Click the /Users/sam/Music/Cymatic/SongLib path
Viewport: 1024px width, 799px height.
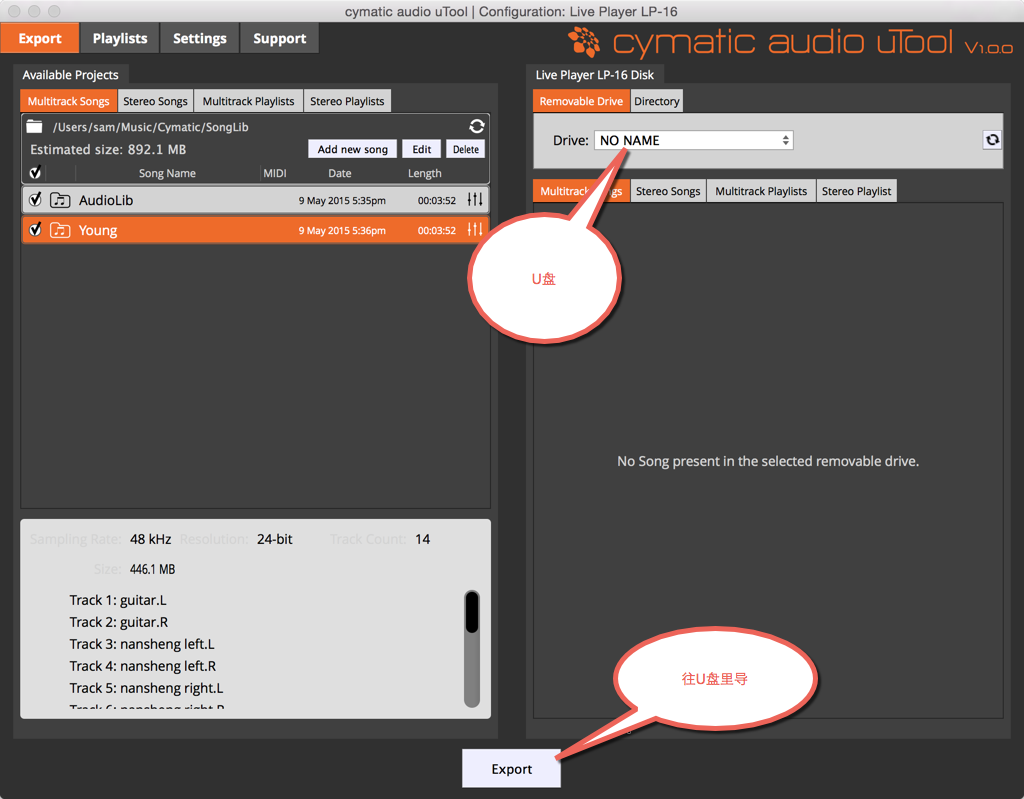click(151, 127)
